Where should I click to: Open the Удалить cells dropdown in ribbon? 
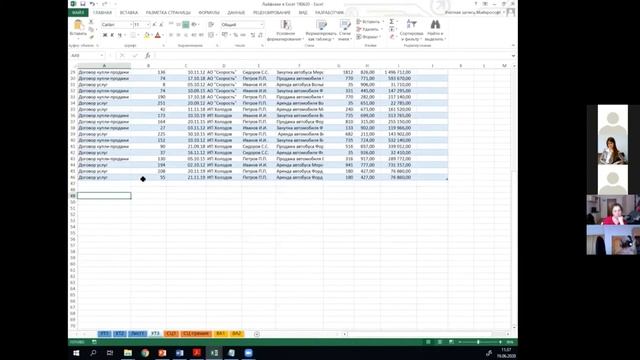pyautogui.click(x=370, y=29)
